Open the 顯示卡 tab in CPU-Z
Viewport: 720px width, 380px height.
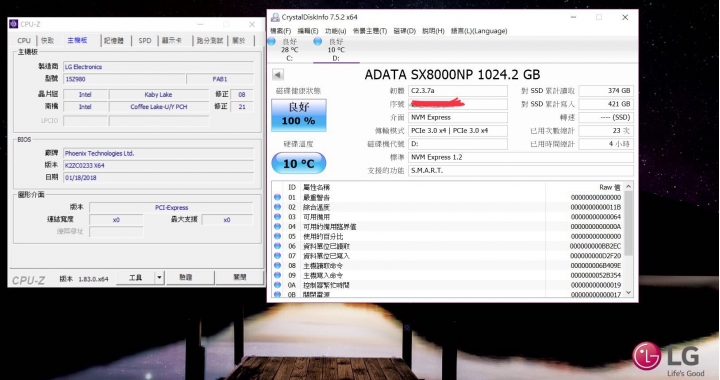point(172,40)
